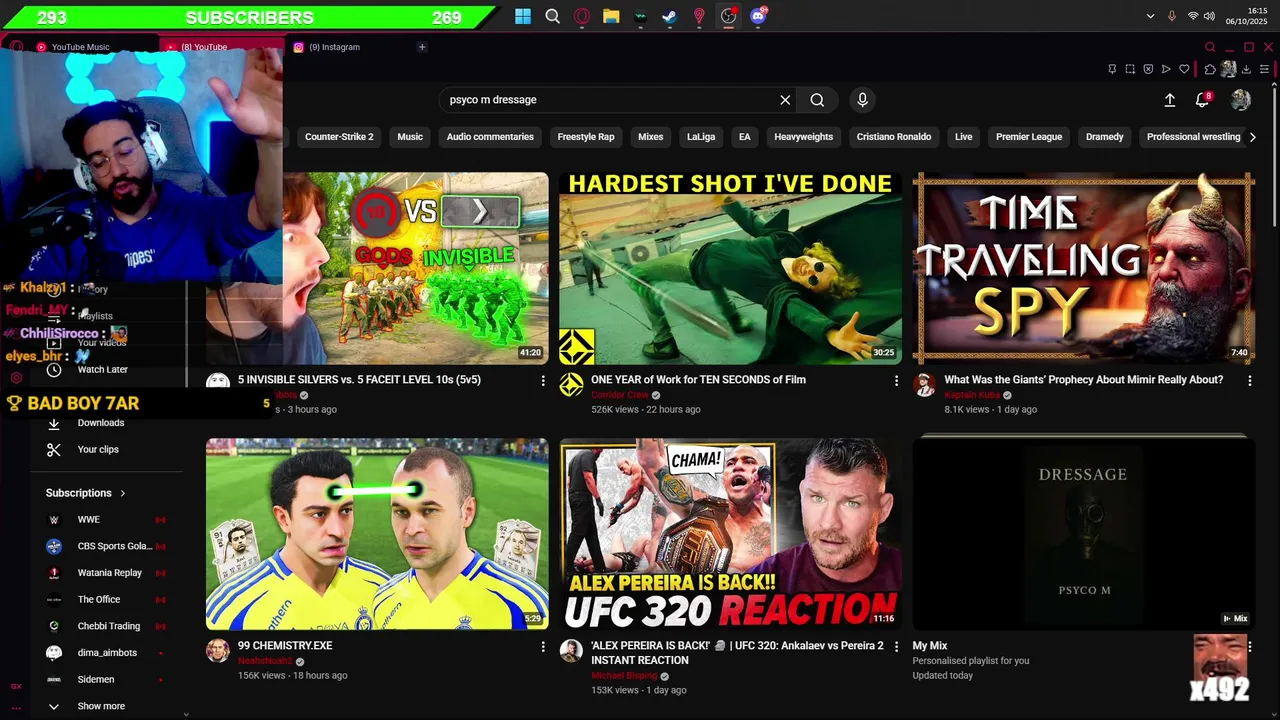Open Watania Replay subscription
The image size is (1280, 720).
(105, 573)
